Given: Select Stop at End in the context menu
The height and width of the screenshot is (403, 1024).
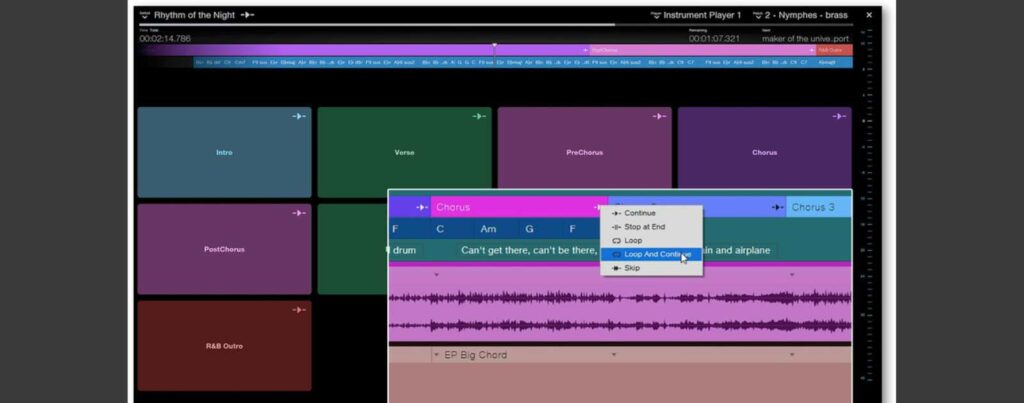Looking at the screenshot, I should pos(646,227).
